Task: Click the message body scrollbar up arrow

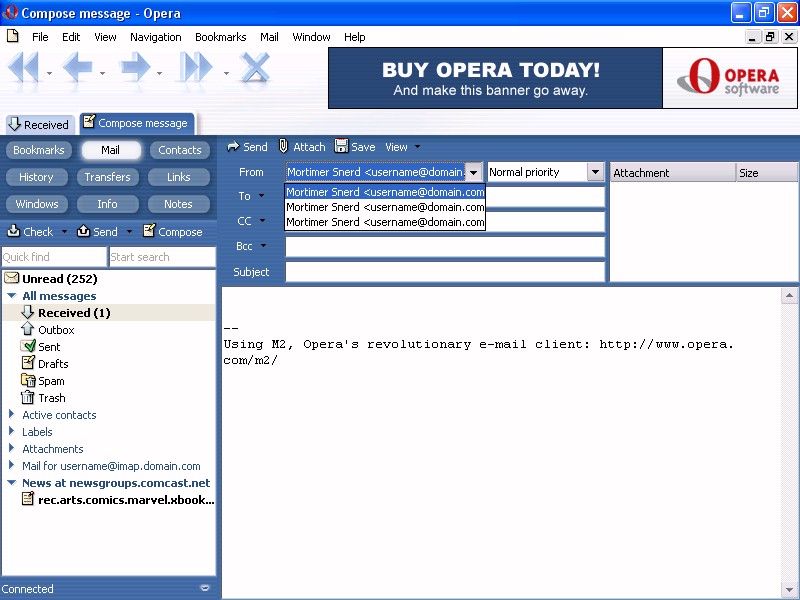Action: click(x=789, y=295)
